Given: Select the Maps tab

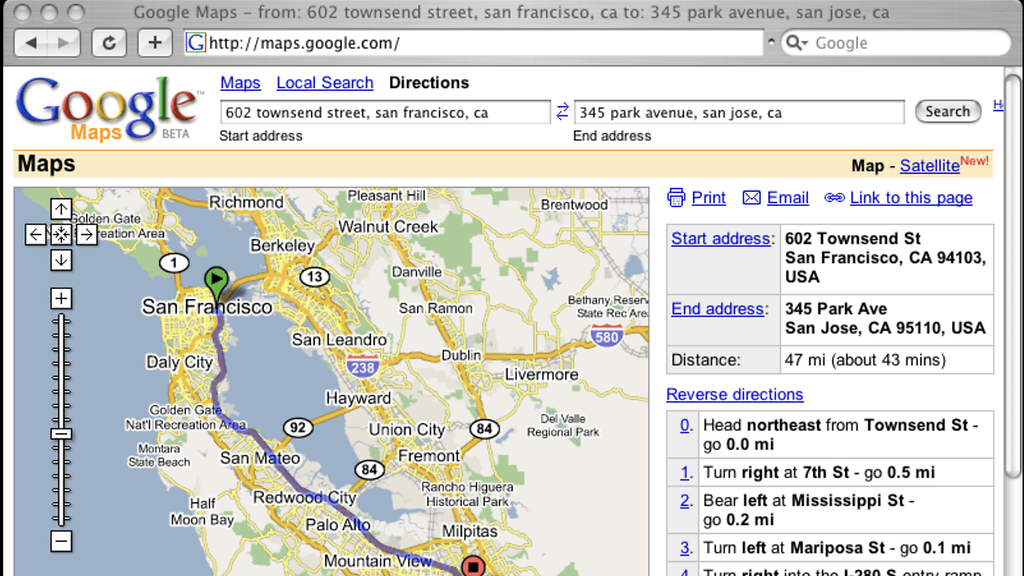Looking at the screenshot, I should pos(240,83).
